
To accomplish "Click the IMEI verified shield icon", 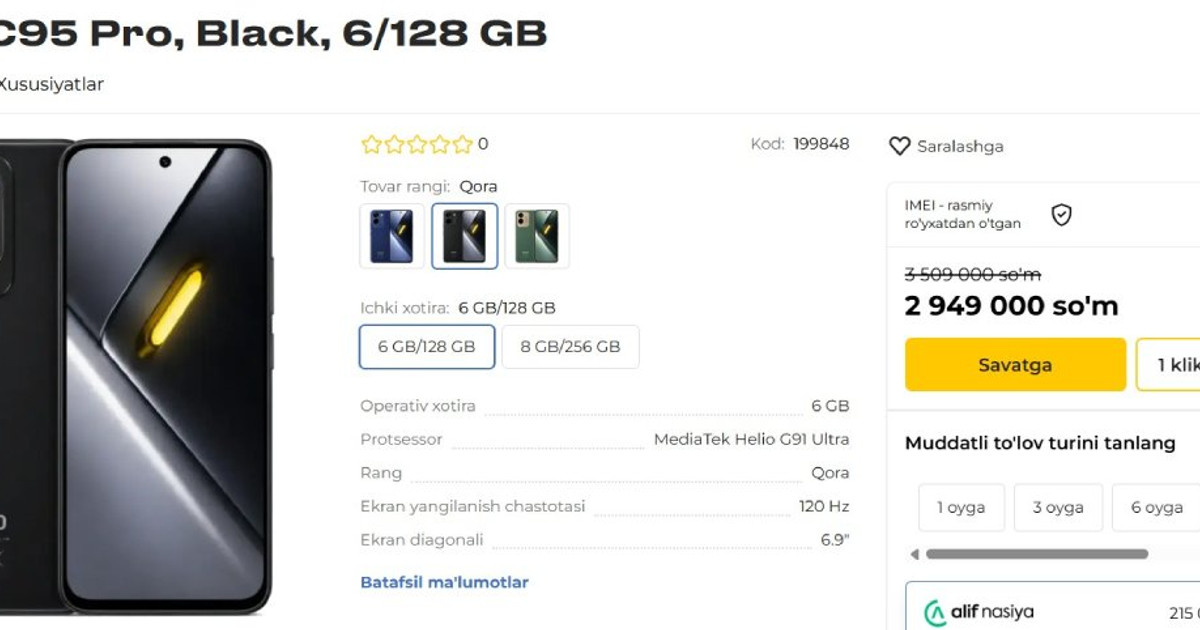I will click(x=1061, y=215).
